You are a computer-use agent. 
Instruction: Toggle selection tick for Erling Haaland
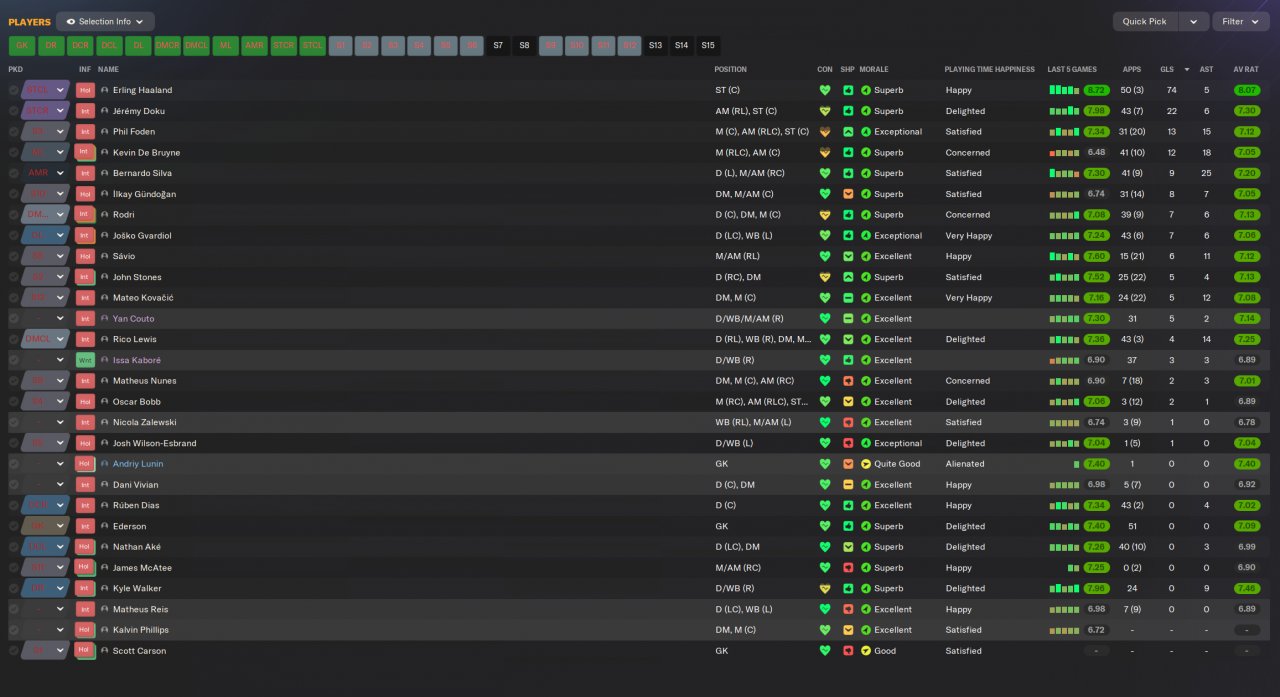tap(14, 90)
